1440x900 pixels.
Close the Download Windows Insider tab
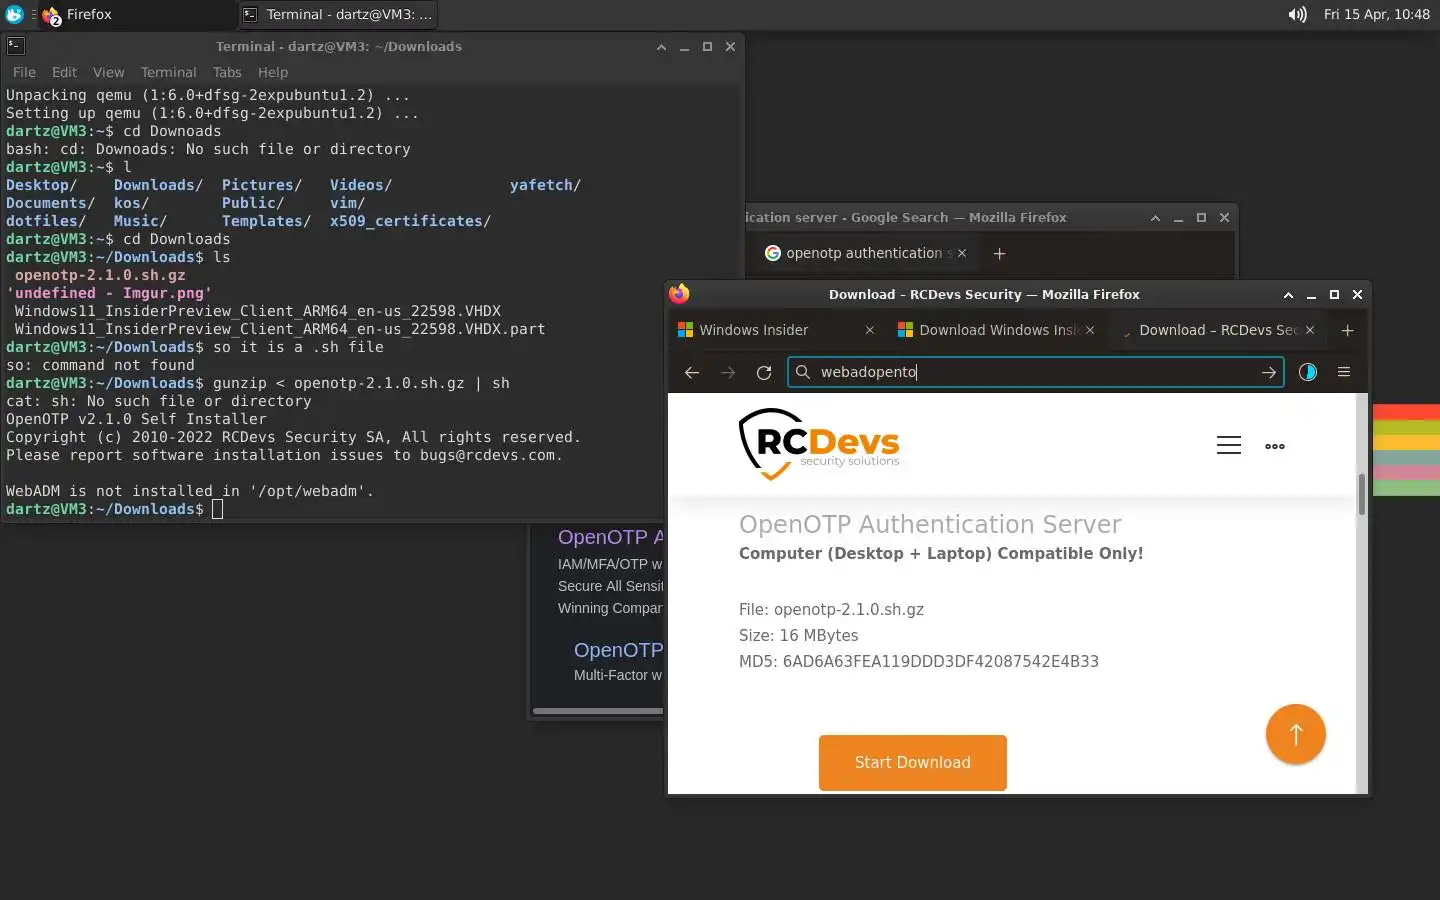(1090, 330)
